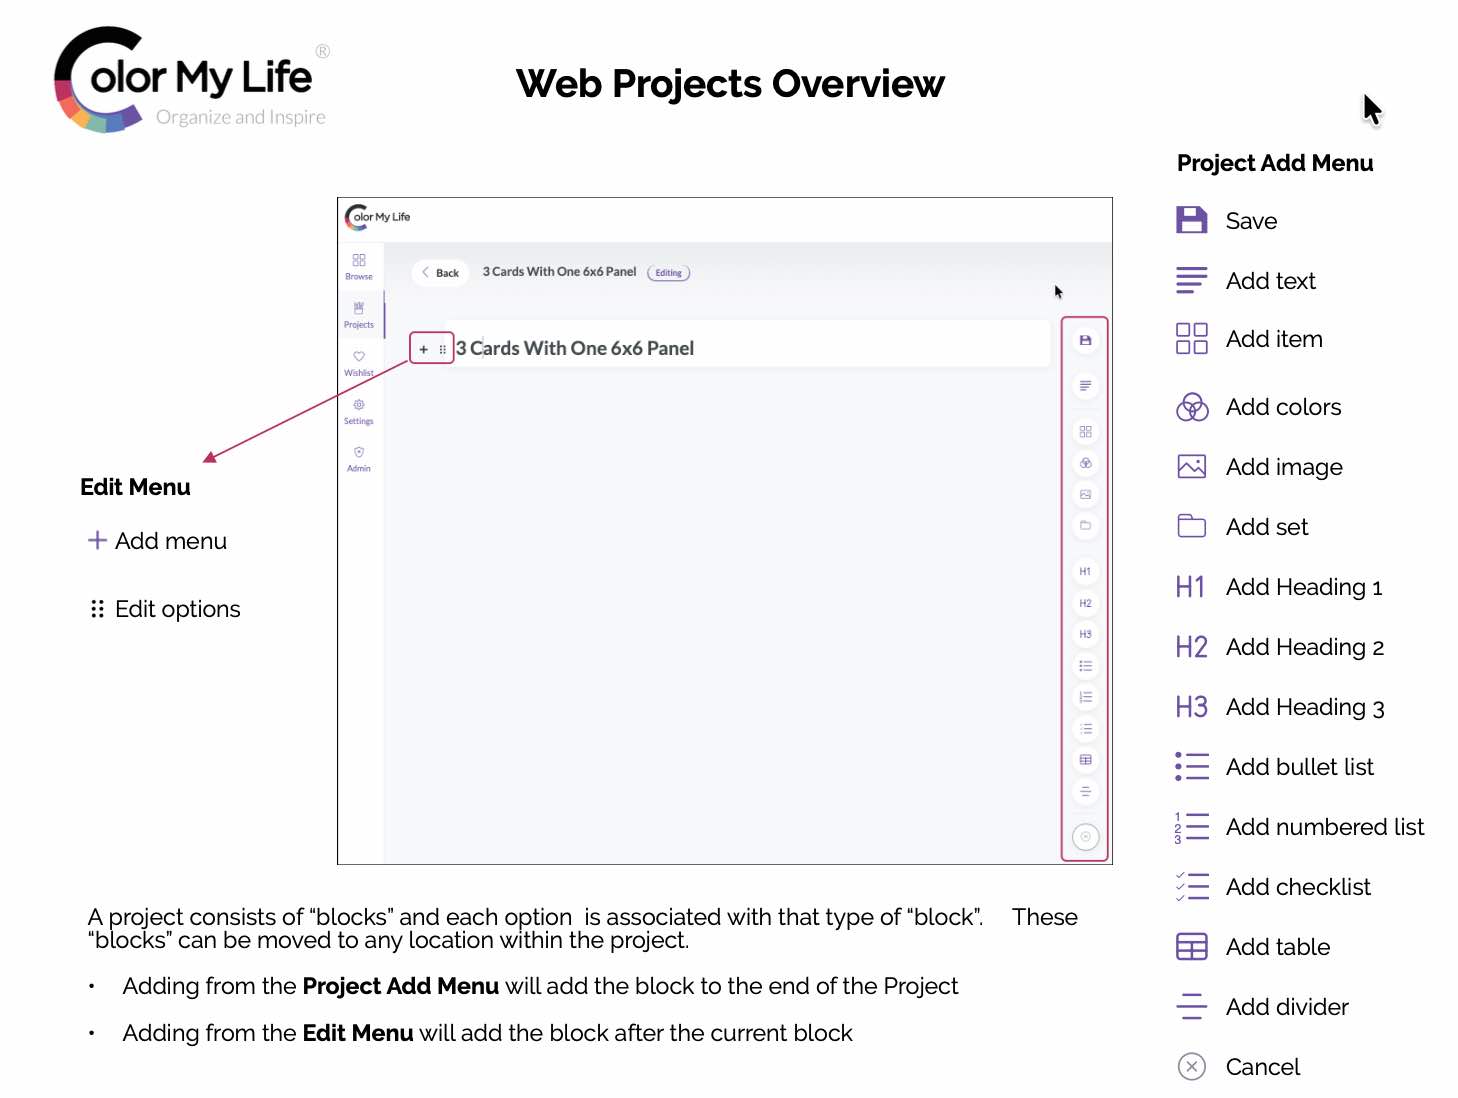The image size is (1458, 1098).
Task: Click the small Color My Life logo inside the app
Action: tap(378, 217)
